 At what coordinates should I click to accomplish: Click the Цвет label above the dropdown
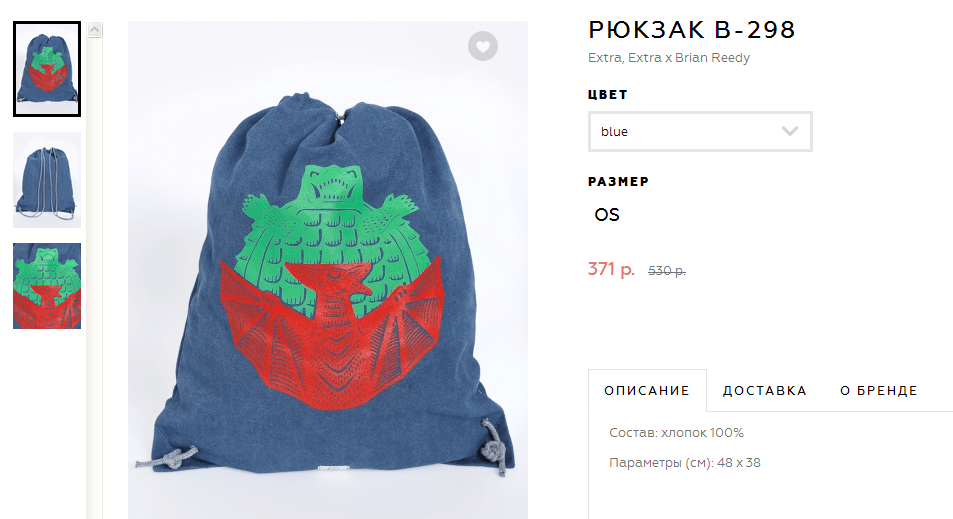click(608, 95)
